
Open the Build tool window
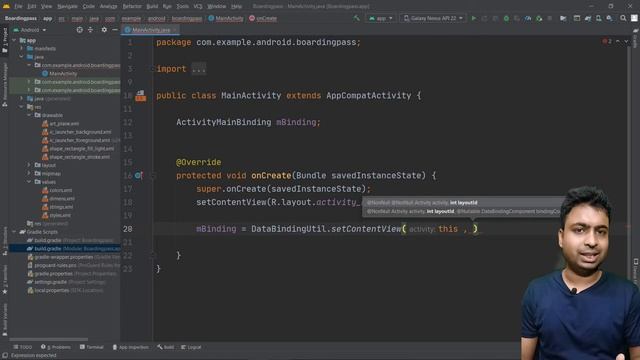(x=165, y=347)
